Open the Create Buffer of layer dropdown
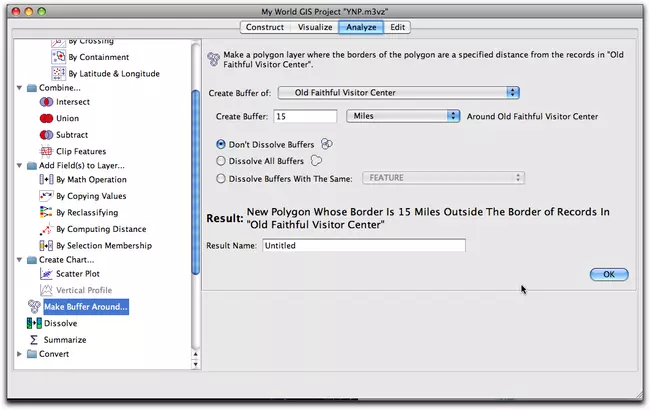The height and width of the screenshot is (410, 650). pos(397,93)
